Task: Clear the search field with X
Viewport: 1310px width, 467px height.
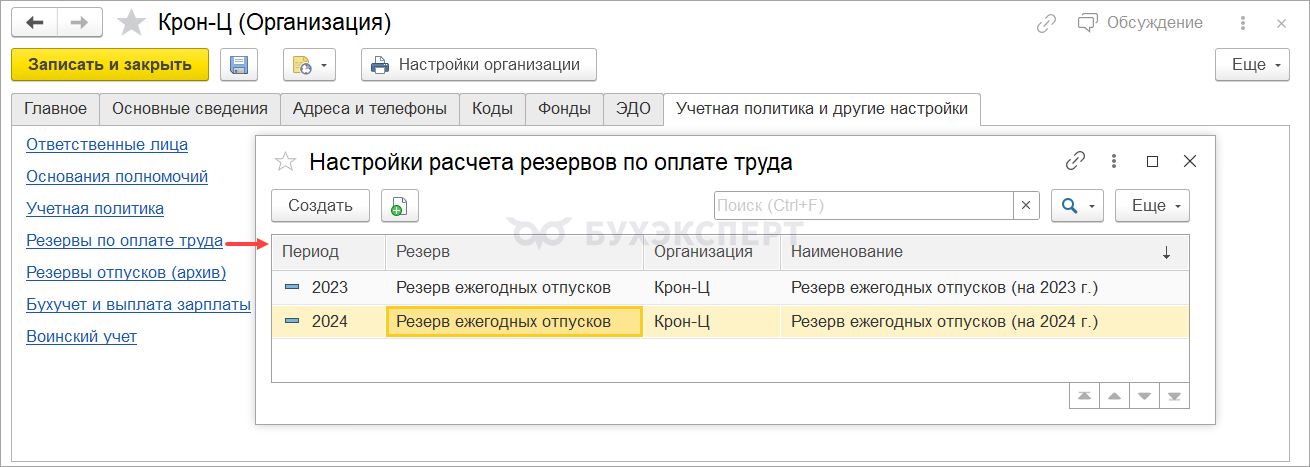Action: 1026,206
